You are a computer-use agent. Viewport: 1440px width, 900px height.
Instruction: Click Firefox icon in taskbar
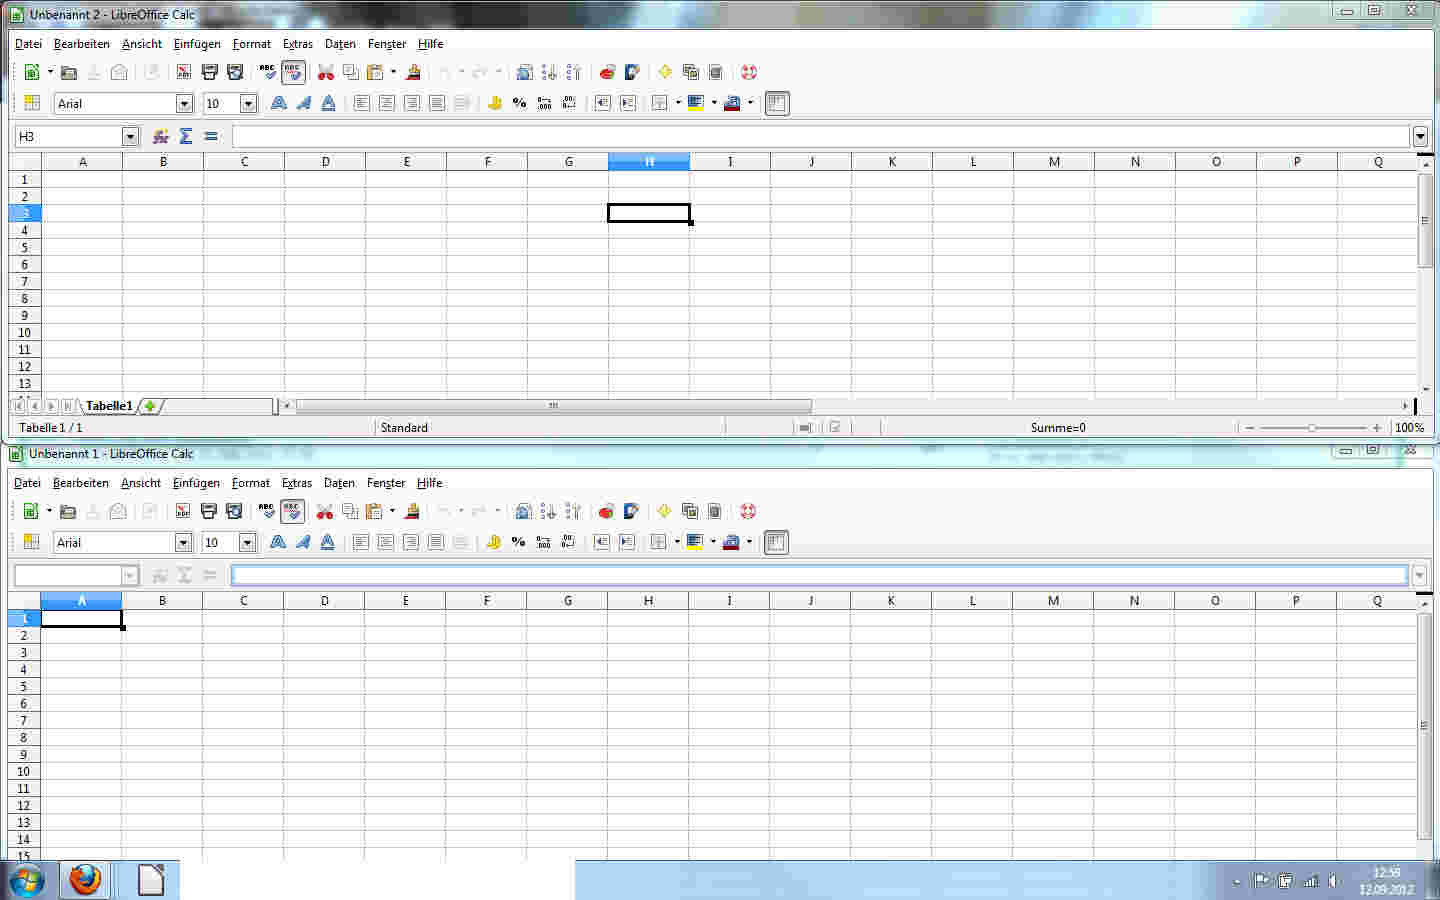[85, 881]
